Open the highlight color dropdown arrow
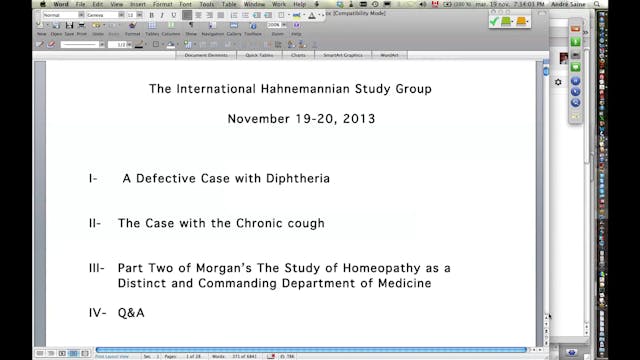The width and height of the screenshot is (640, 360). (x=304, y=16)
